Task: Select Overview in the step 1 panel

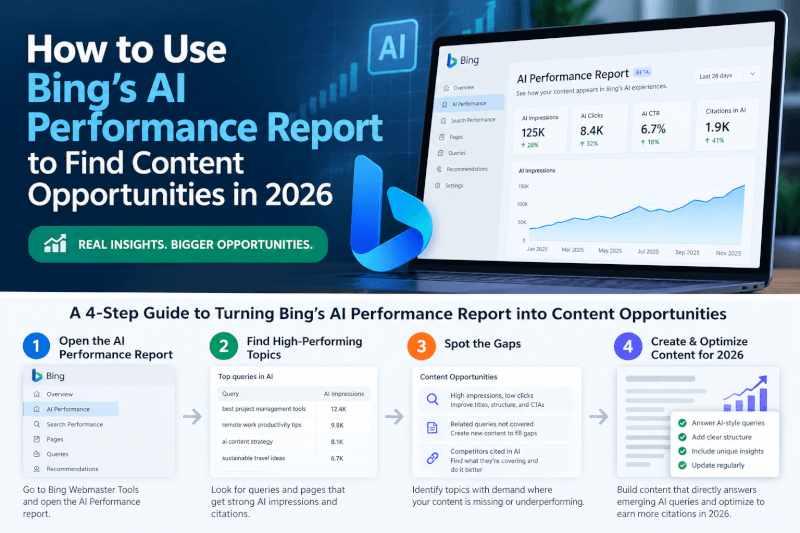Action: coord(60,394)
